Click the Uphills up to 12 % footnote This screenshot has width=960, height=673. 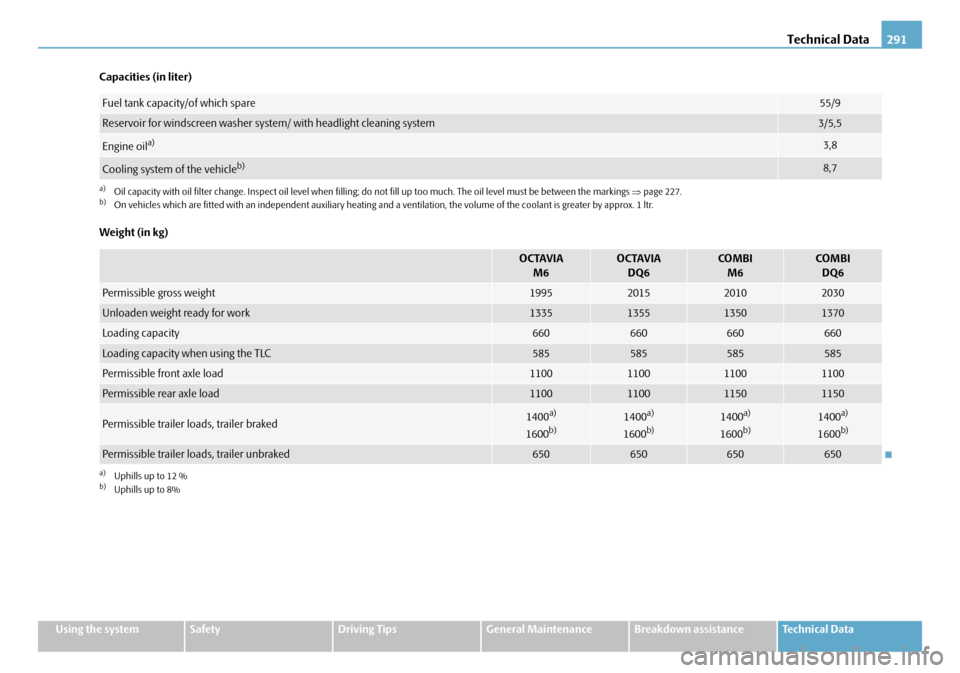coord(150,476)
